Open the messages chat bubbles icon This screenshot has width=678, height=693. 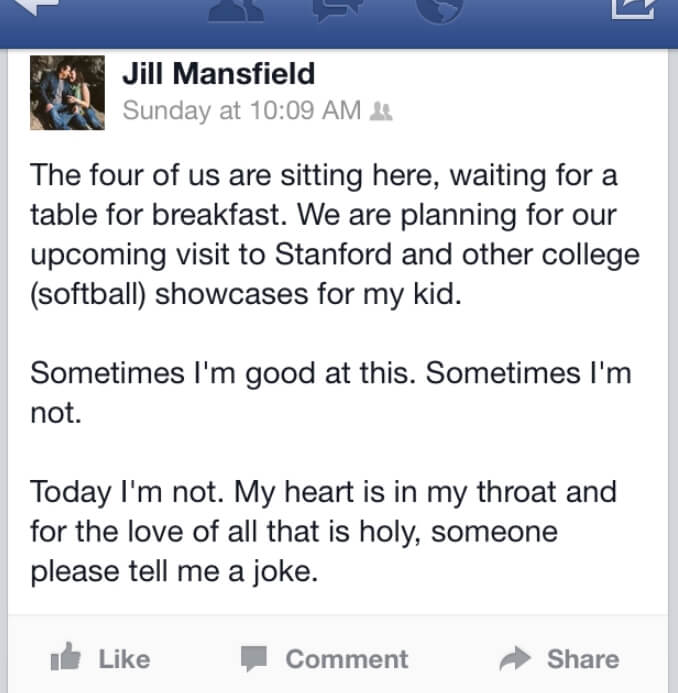[x=338, y=9]
